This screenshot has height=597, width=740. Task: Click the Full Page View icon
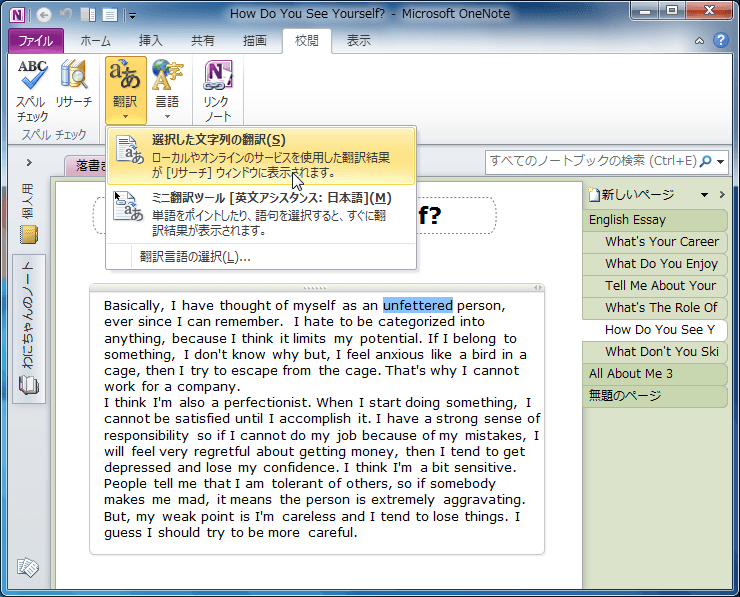(x=110, y=15)
